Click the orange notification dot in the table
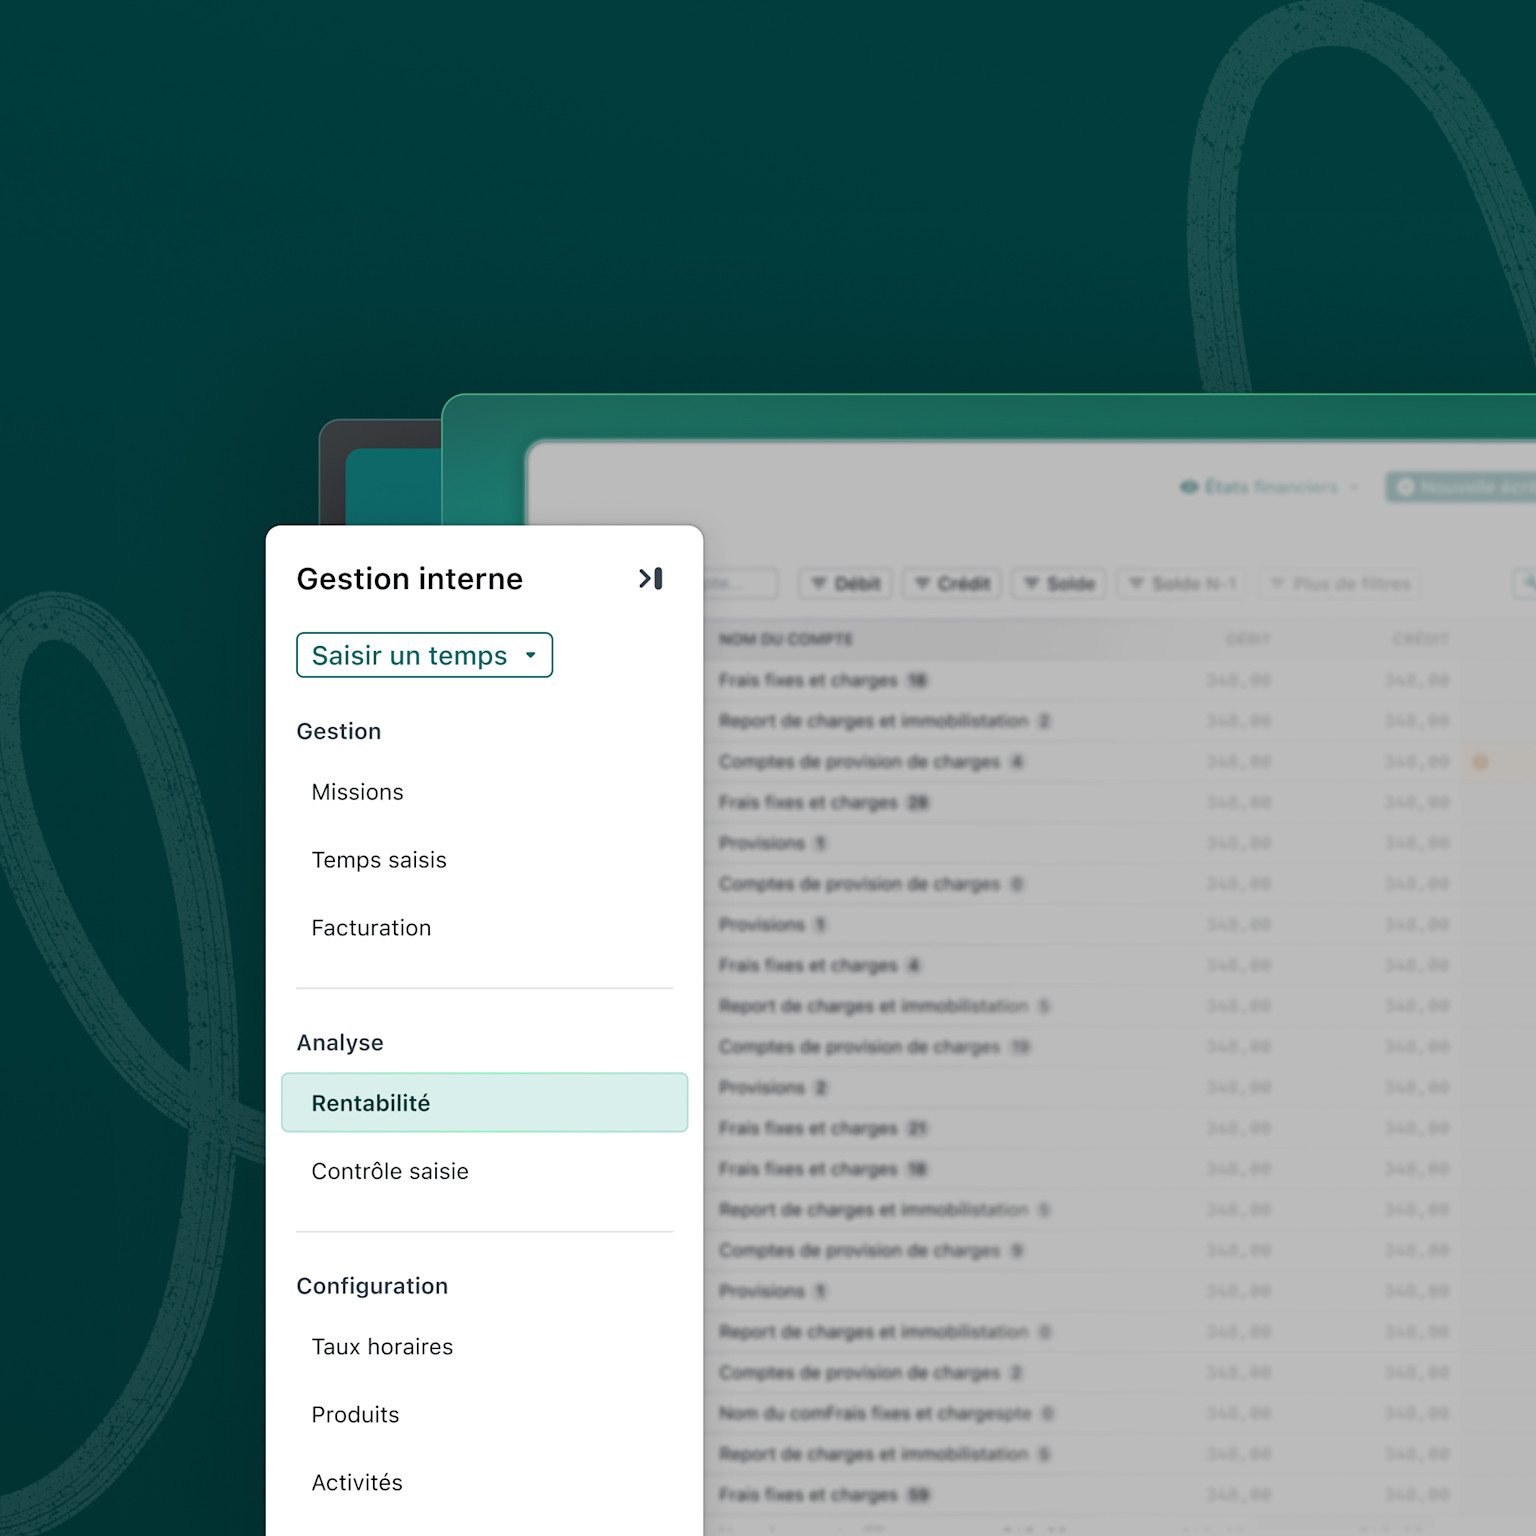The width and height of the screenshot is (1536, 1536). click(x=1480, y=762)
